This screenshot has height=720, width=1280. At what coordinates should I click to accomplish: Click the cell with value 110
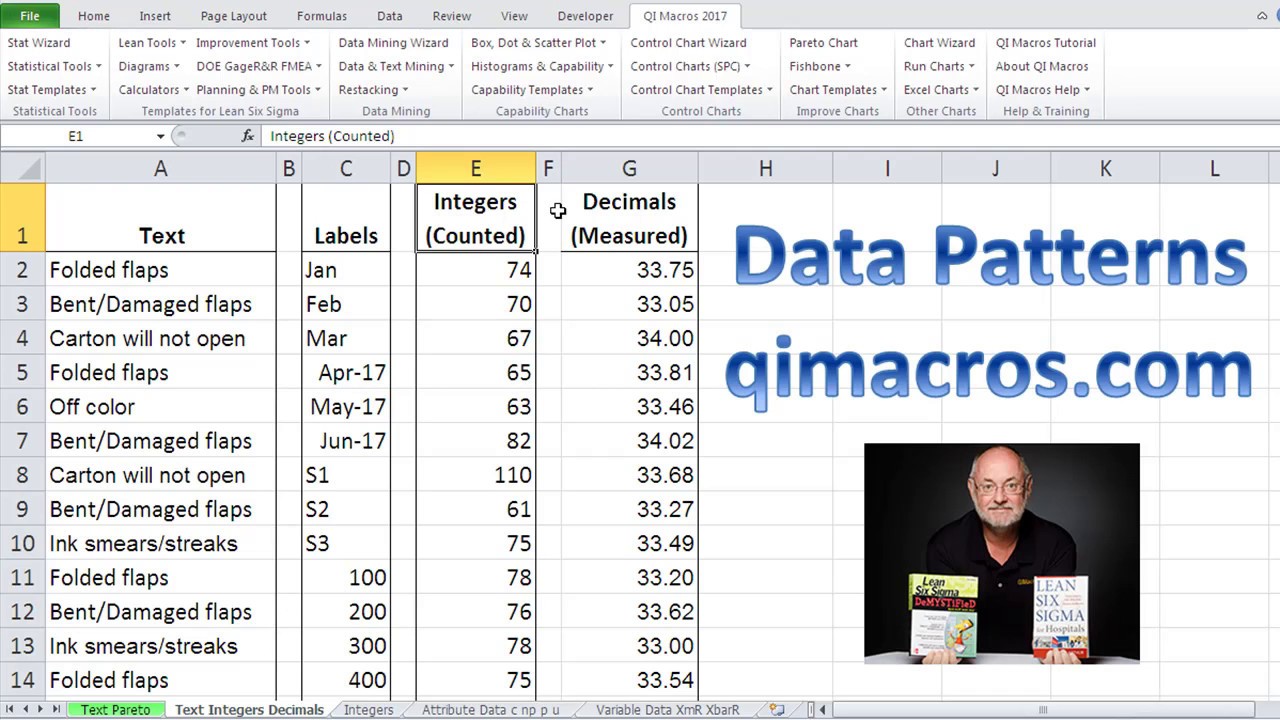476,475
